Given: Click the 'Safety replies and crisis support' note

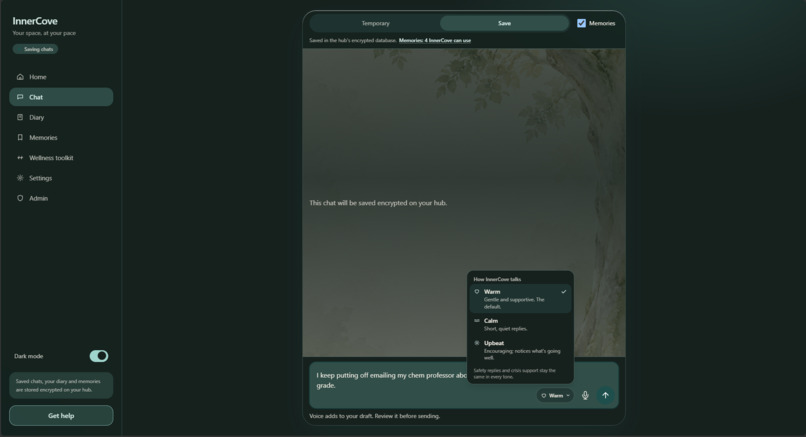Looking at the screenshot, I should click(x=515, y=374).
